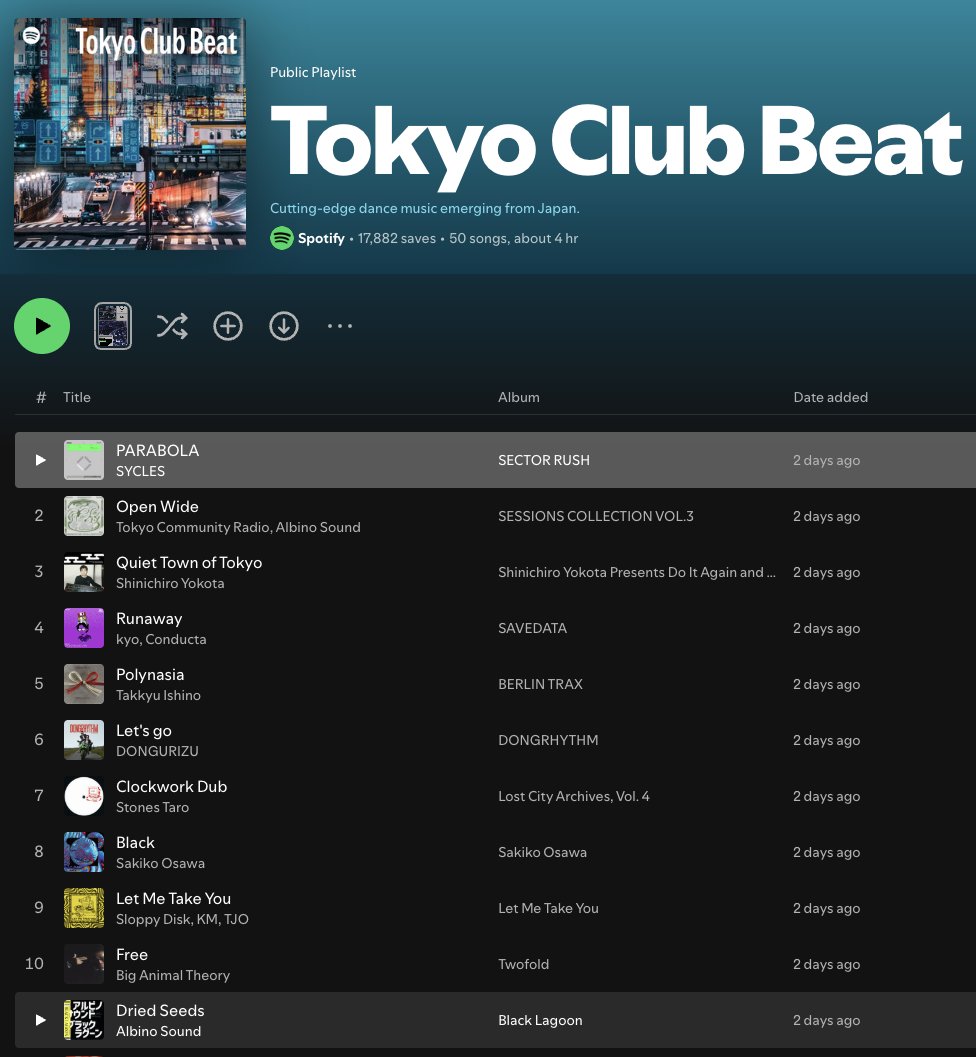Open SESSIONS COLLECTION VOL.3 album
The height and width of the screenshot is (1057, 976).
pos(596,516)
